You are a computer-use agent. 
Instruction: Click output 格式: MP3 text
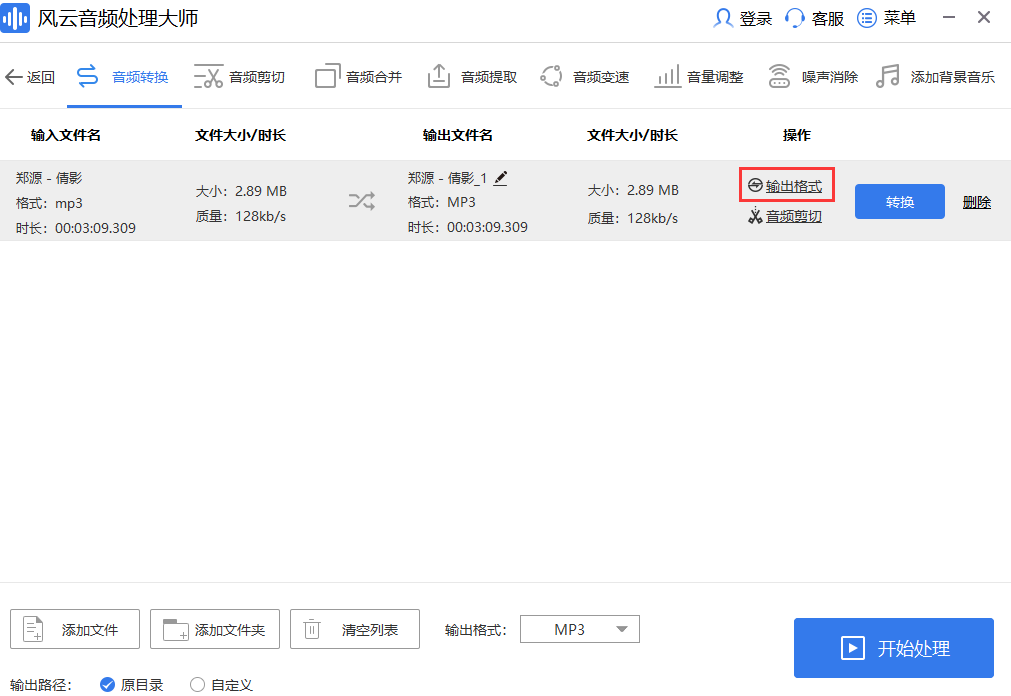coord(442,202)
